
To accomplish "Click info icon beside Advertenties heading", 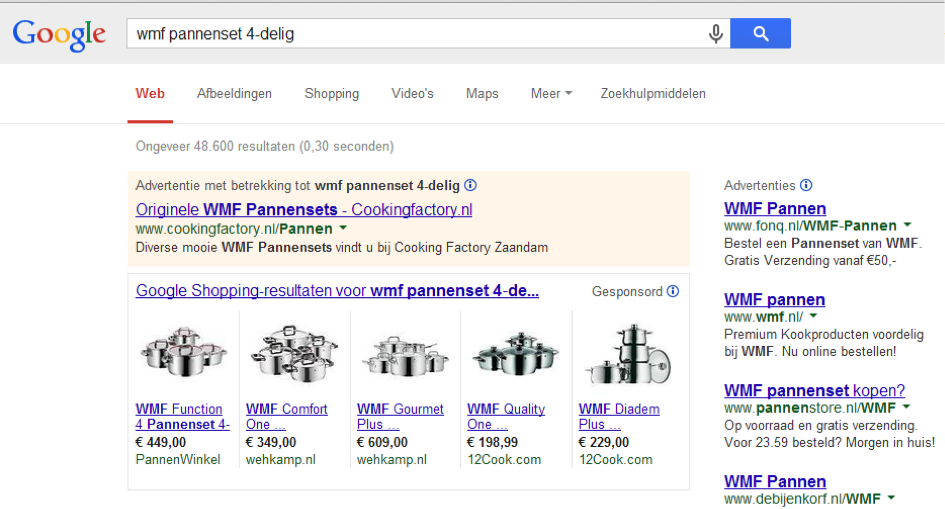I will click(x=806, y=185).
